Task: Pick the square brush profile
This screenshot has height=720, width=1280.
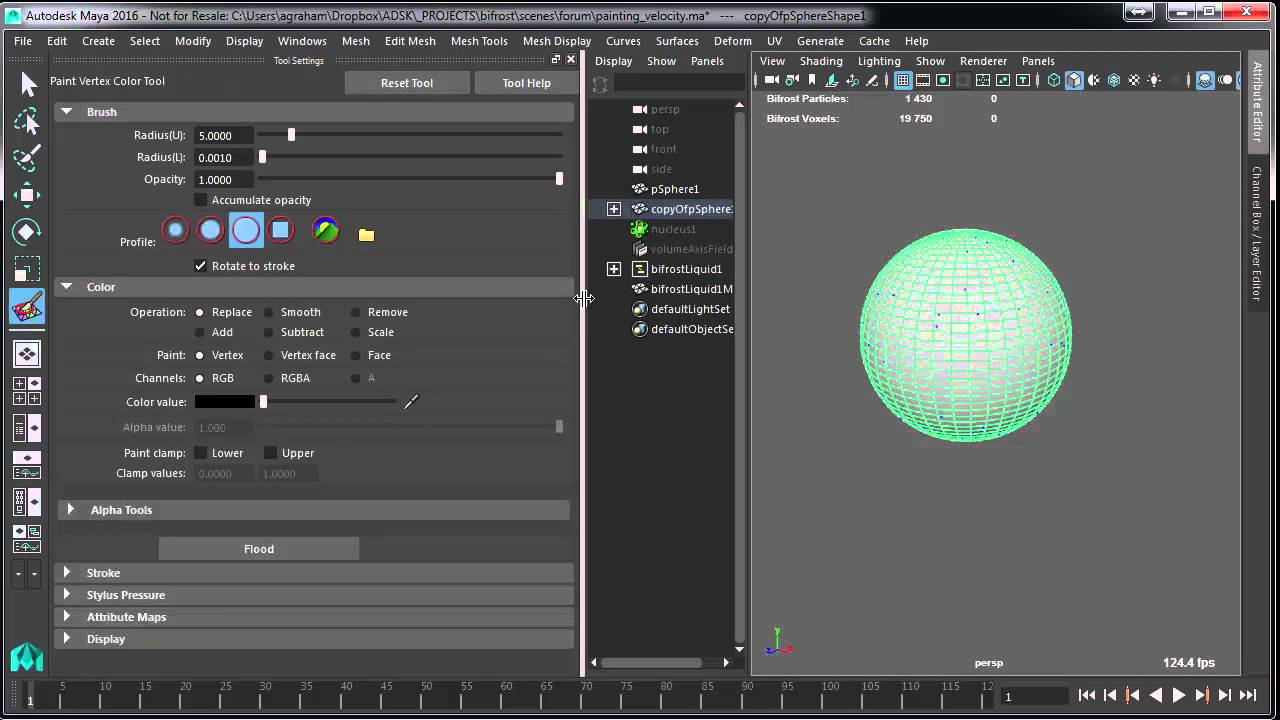Action: point(281,230)
